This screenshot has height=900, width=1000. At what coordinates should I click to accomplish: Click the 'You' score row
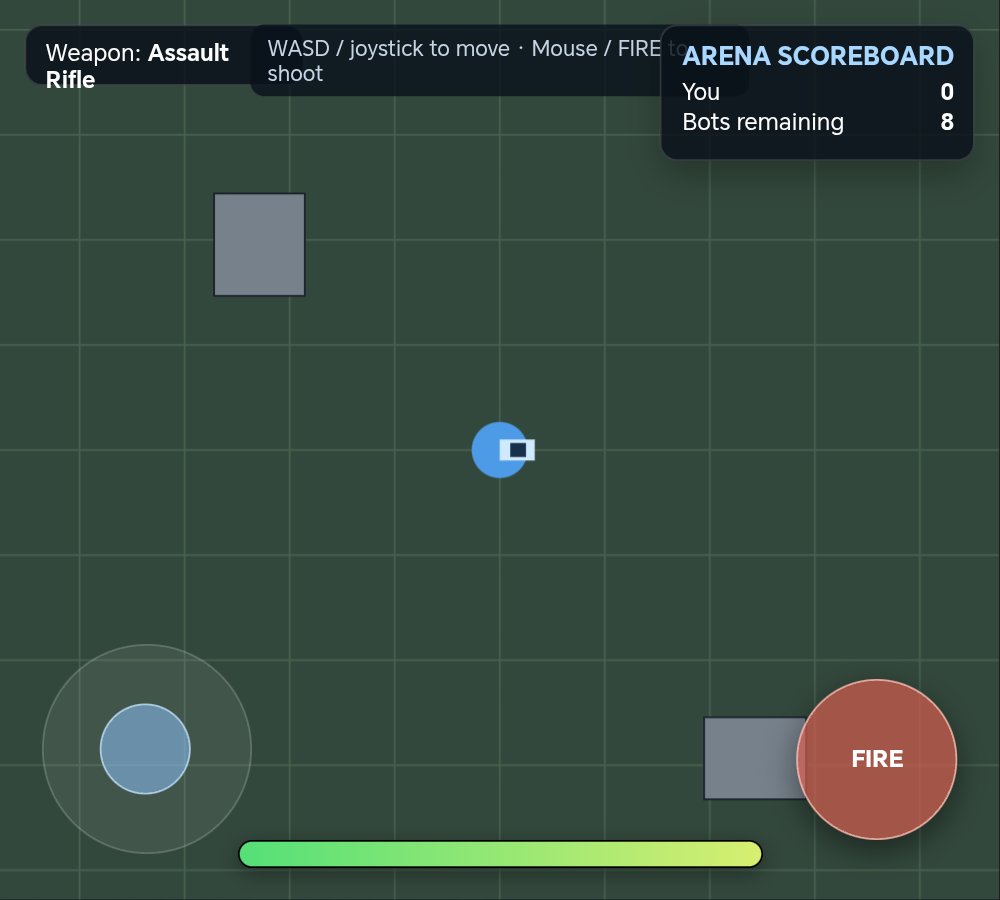click(x=818, y=92)
